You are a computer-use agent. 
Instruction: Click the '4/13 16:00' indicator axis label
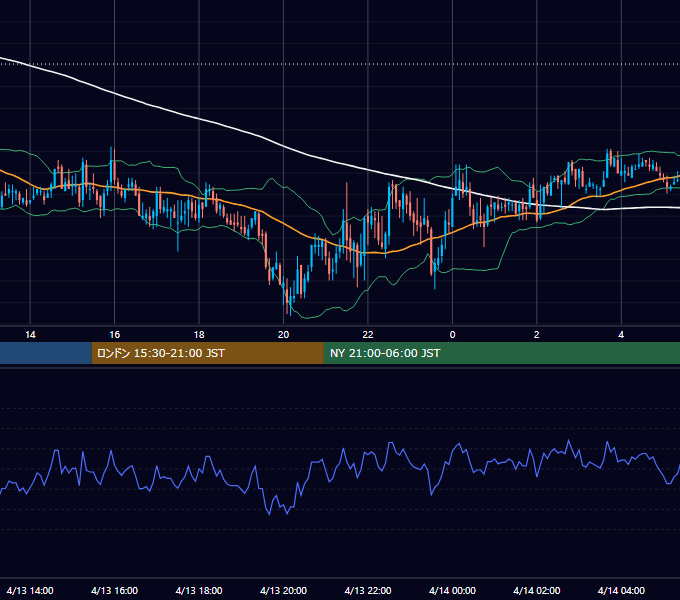[x=114, y=590]
